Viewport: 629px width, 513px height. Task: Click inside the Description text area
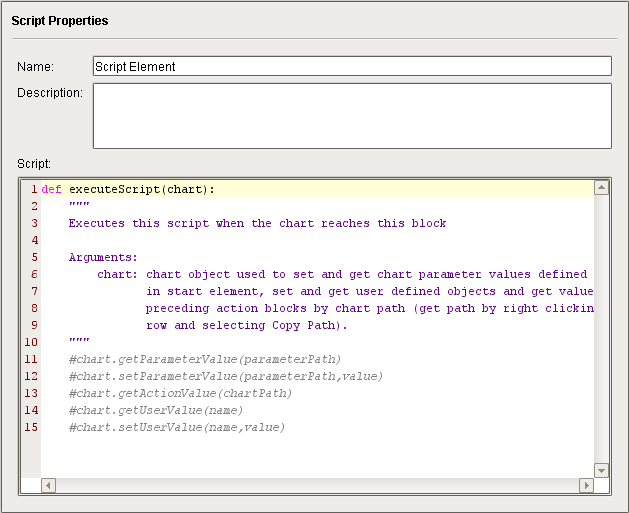pos(350,115)
